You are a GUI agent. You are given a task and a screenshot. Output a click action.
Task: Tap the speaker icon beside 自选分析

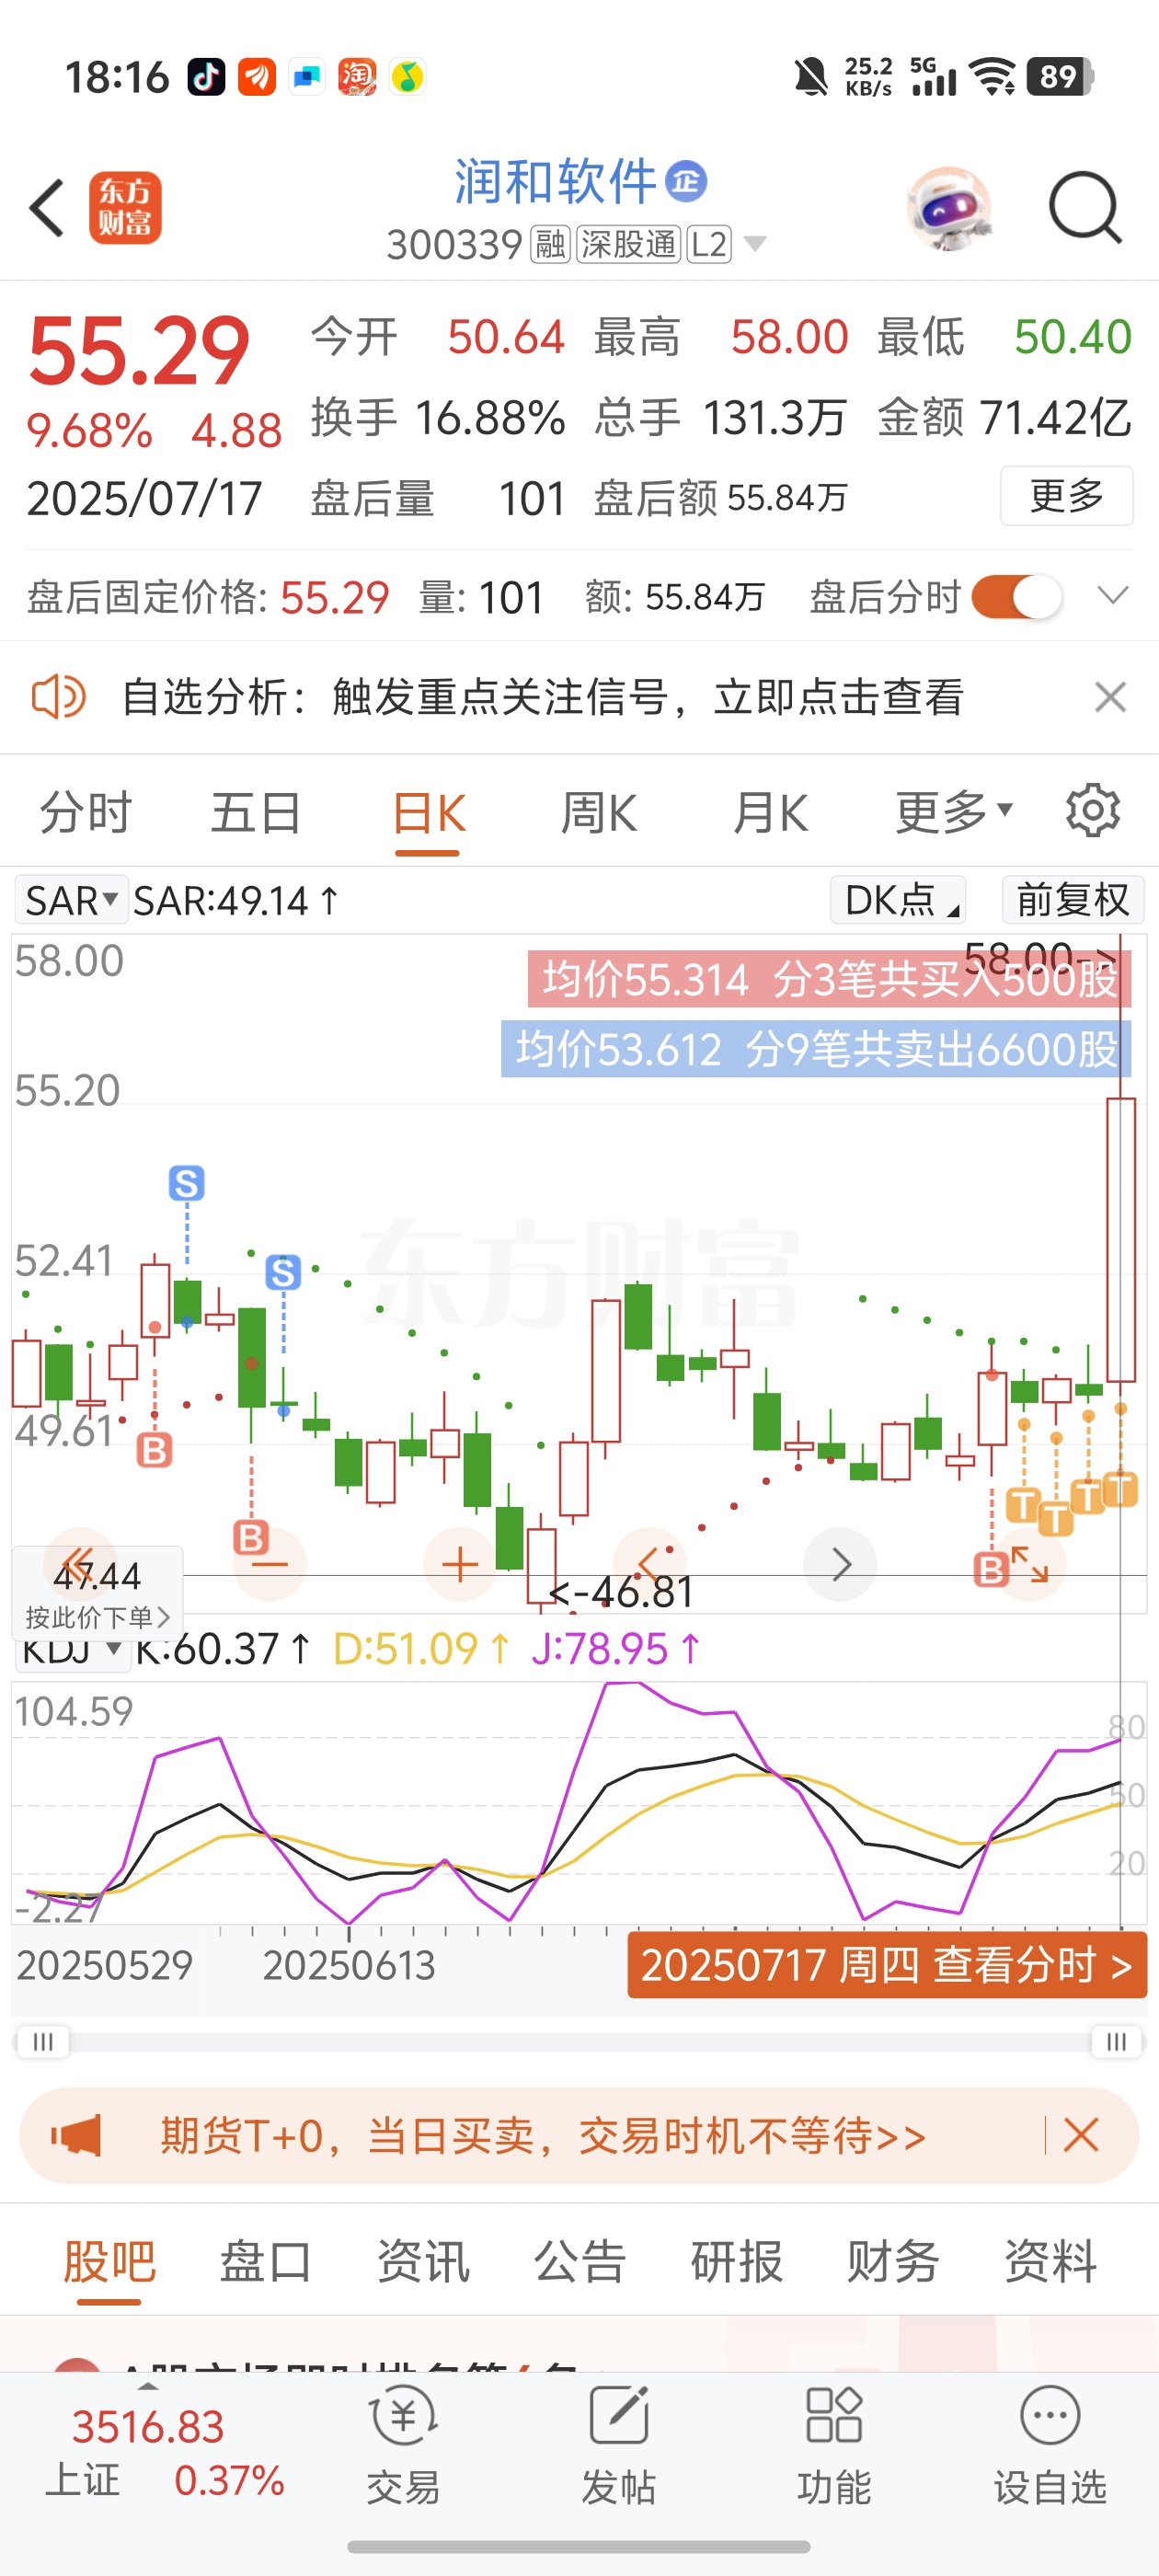tap(58, 696)
